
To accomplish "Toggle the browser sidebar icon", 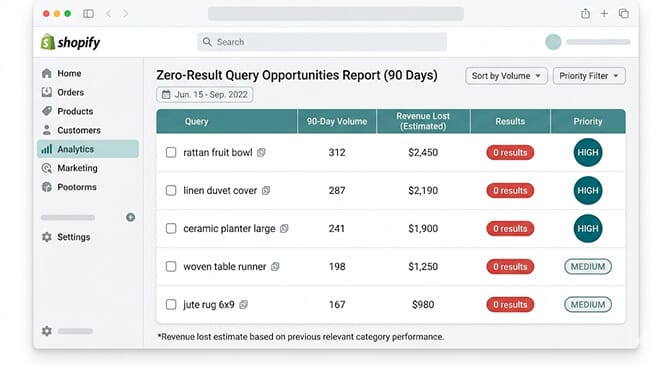I will [x=89, y=14].
